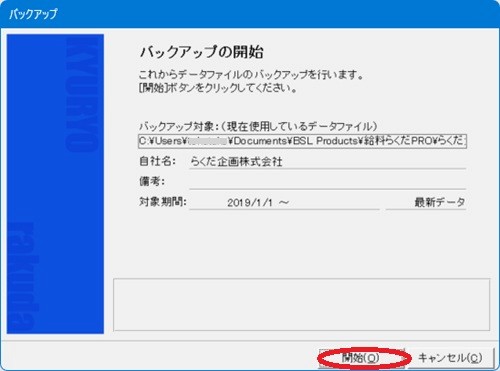Click the バックアップの開始 heading
Screen dimensions: 500x371
202,52
